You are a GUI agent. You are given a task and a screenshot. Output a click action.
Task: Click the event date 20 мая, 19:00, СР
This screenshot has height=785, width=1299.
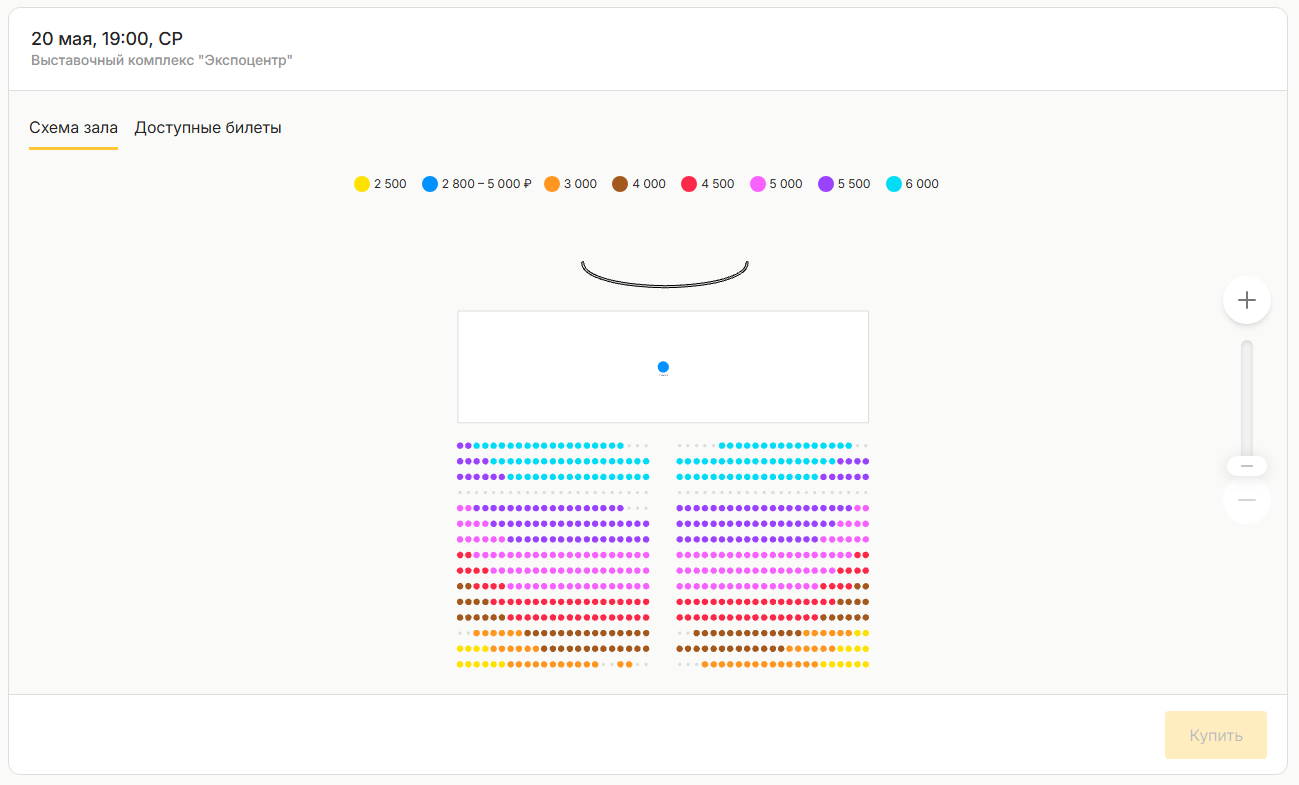tap(107, 39)
